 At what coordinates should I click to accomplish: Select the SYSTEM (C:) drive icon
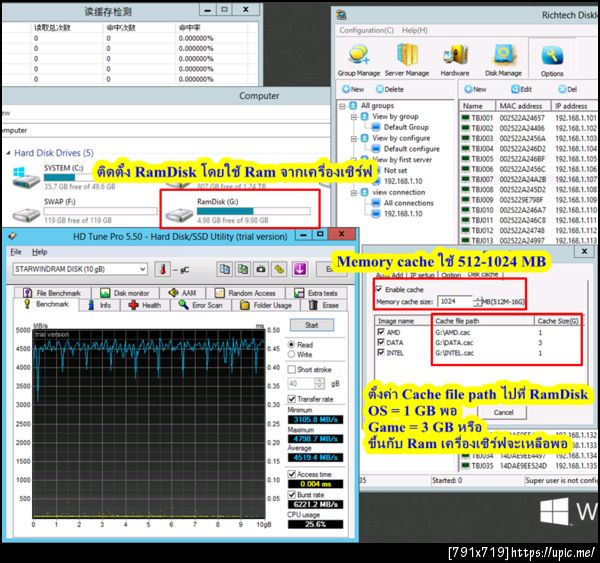[26, 178]
